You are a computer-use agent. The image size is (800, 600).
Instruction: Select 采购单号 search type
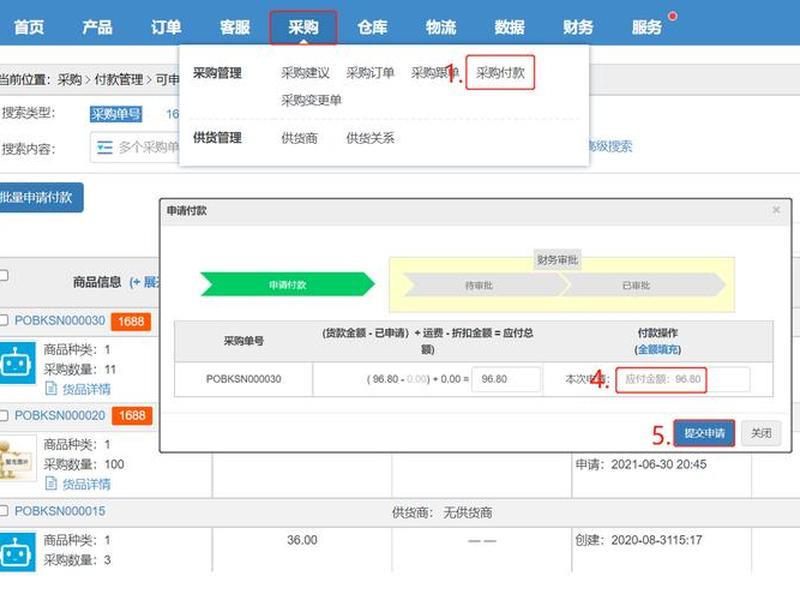116,114
